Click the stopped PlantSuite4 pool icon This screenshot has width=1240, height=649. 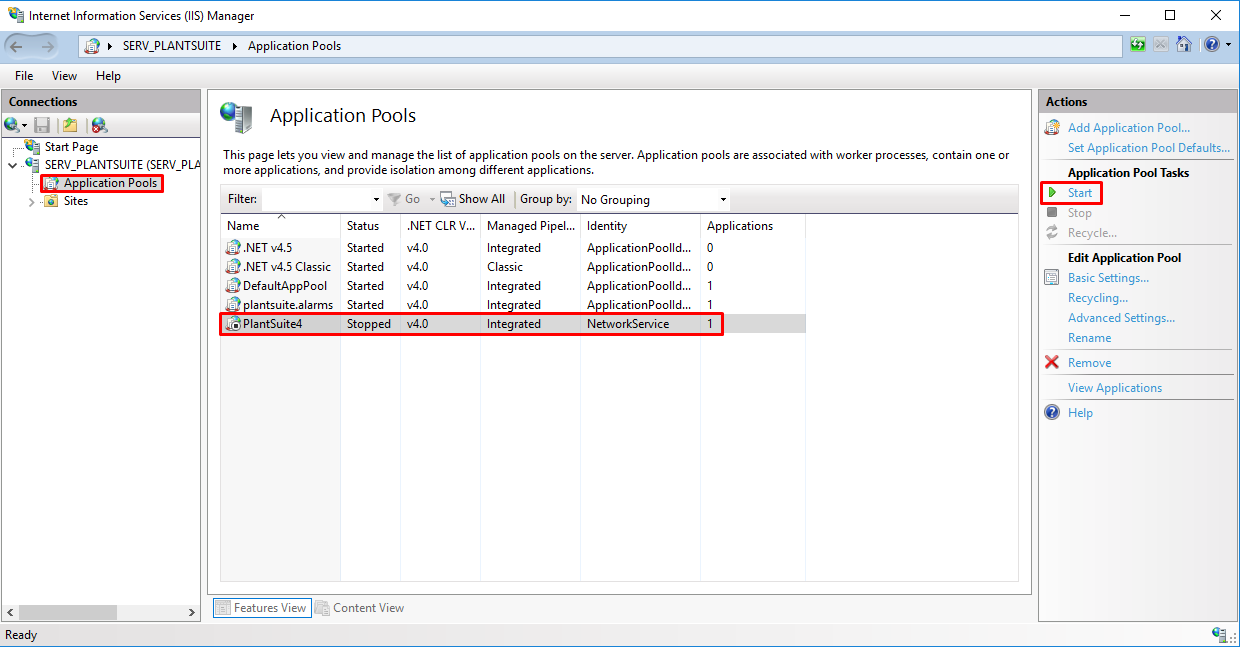click(x=234, y=324)
